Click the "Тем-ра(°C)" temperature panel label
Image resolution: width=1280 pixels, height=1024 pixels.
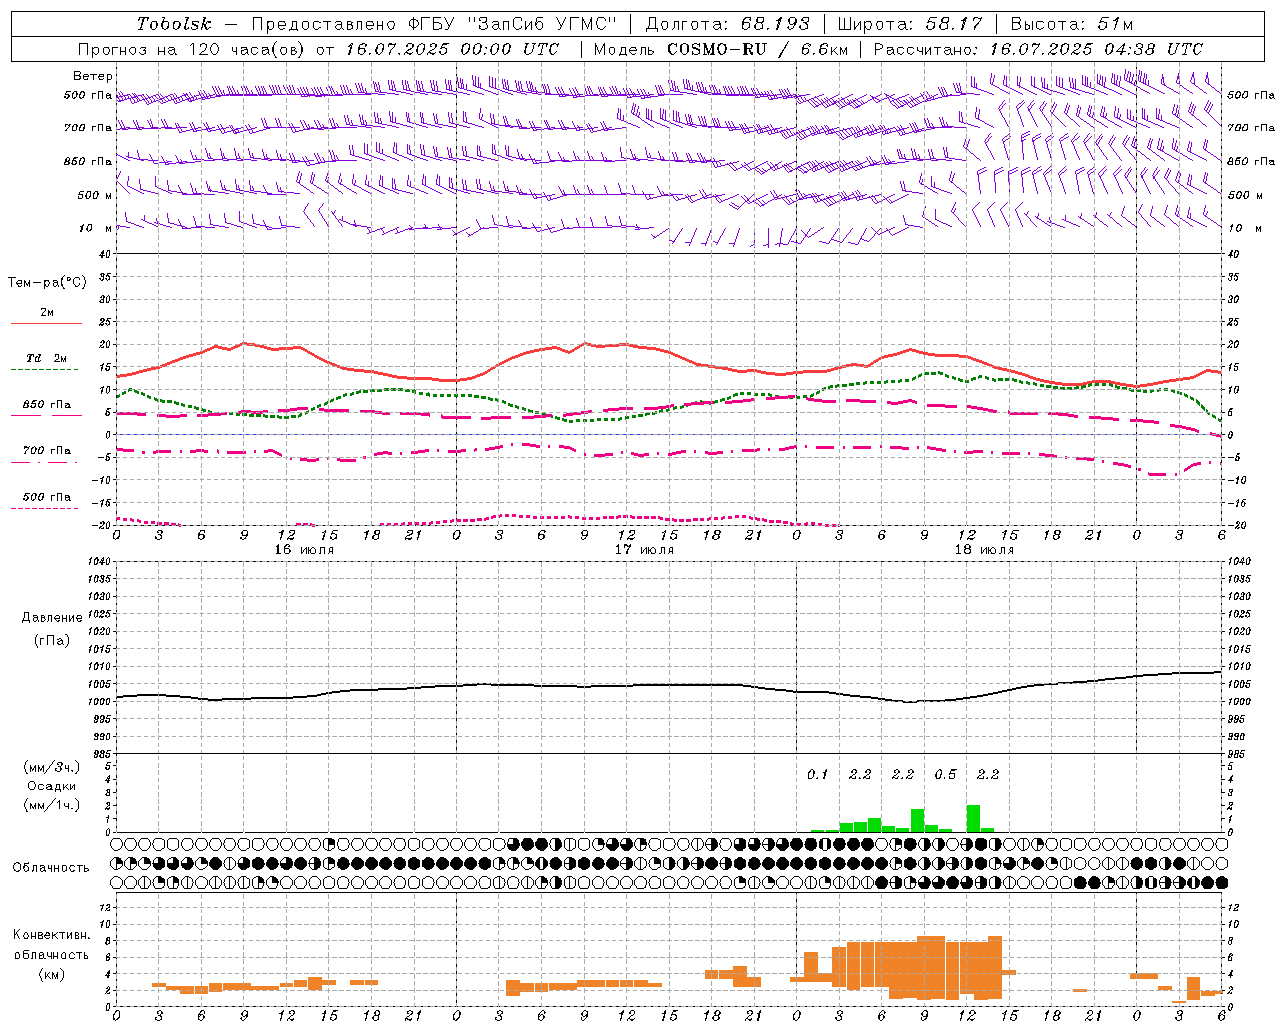point(47,283)
